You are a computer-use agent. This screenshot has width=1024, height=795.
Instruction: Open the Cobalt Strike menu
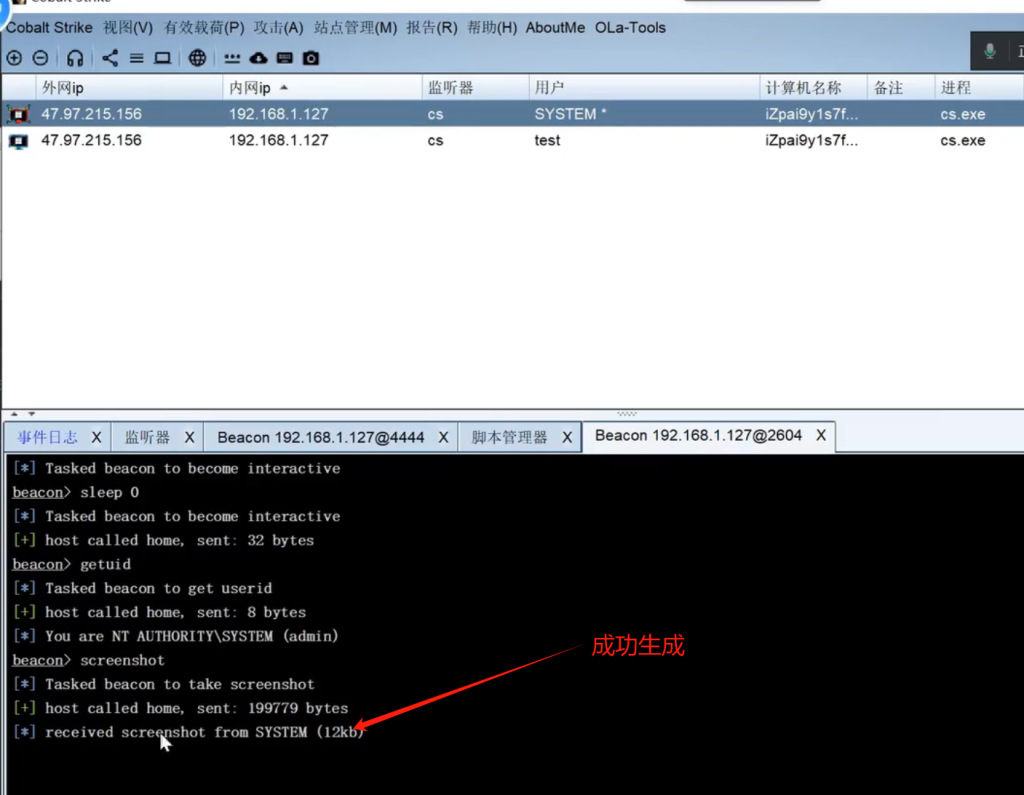(49, 28)
